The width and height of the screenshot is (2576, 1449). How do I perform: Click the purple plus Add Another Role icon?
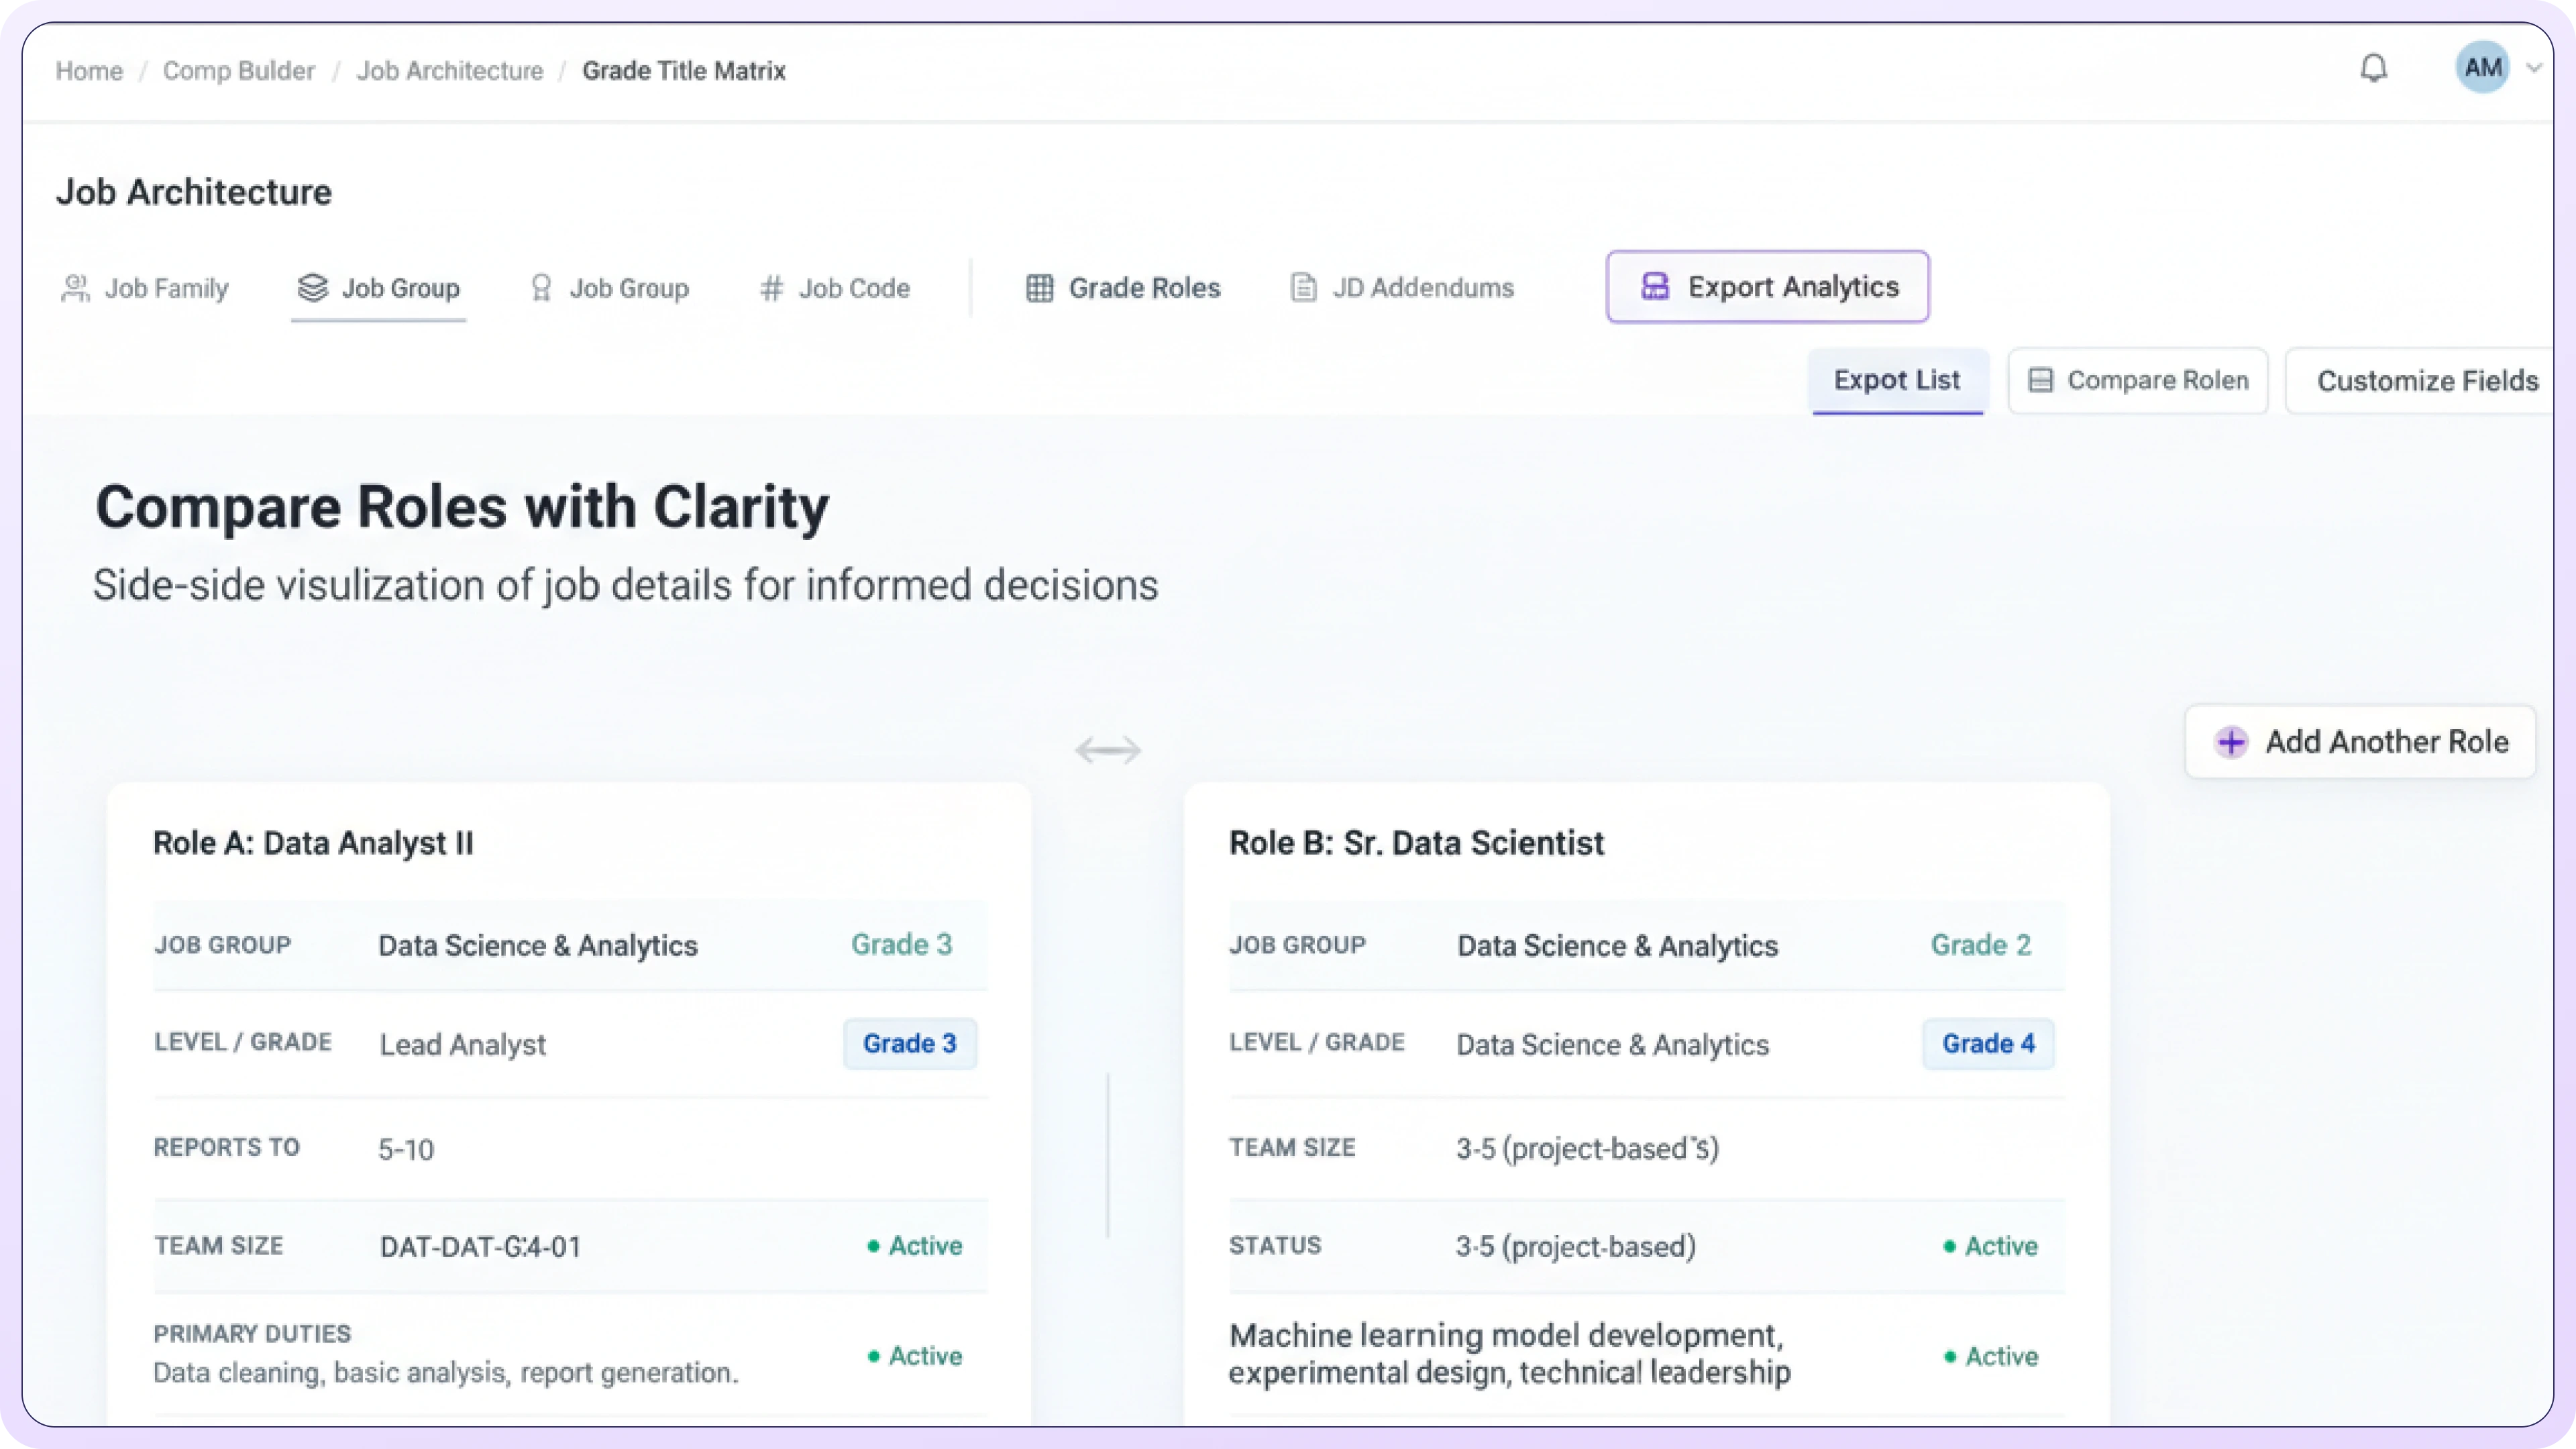[x=2231, y=742]
